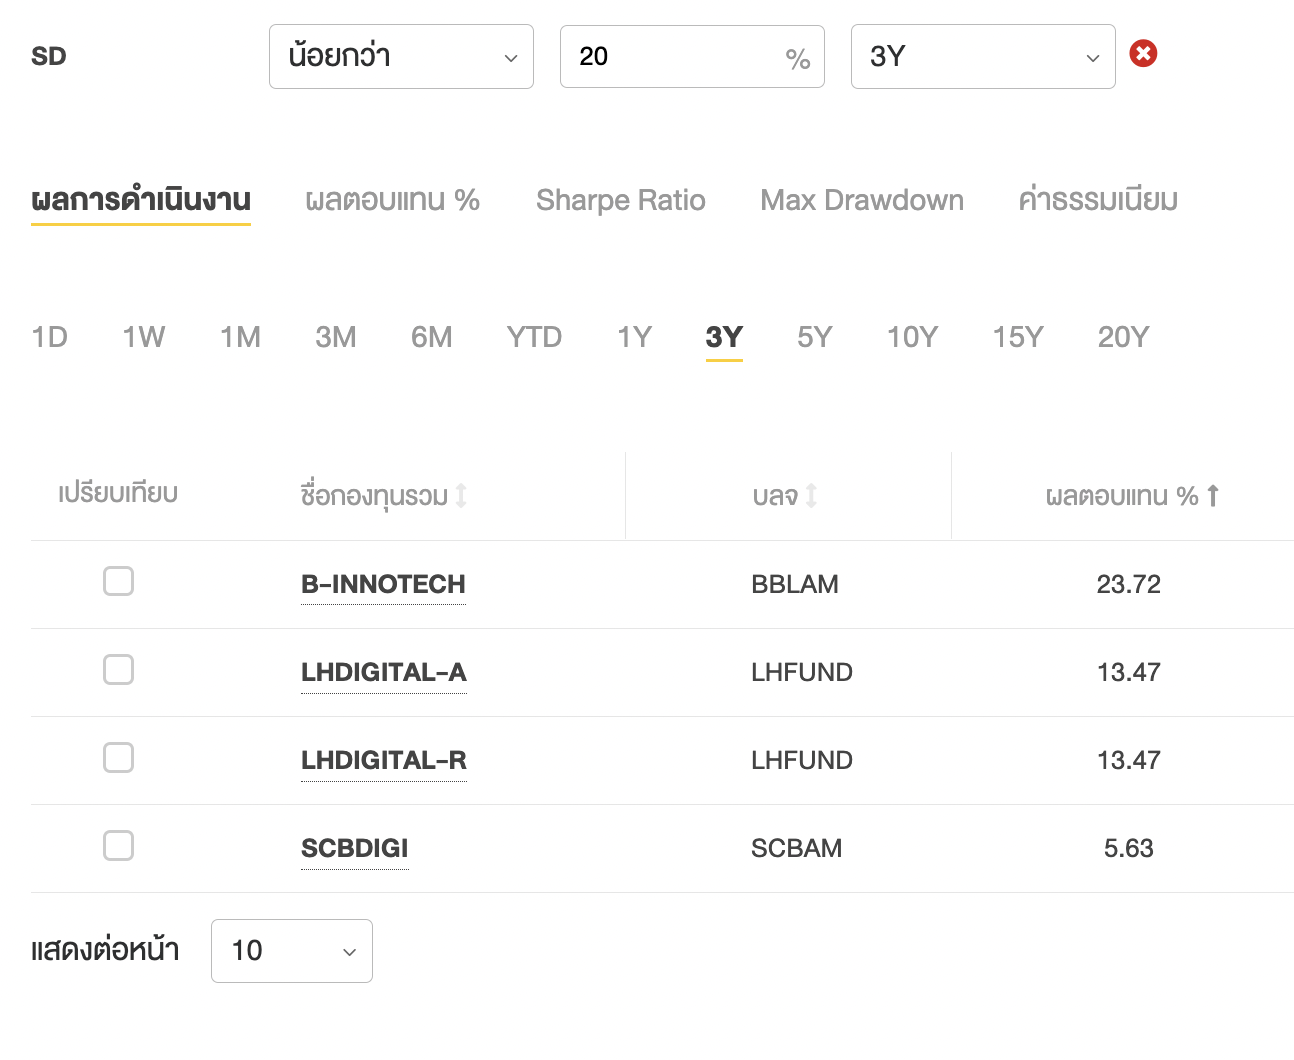Click the ผลตอบแทน % column header
Viewport: 1294px width, 1060px height.
[1122, 495]
